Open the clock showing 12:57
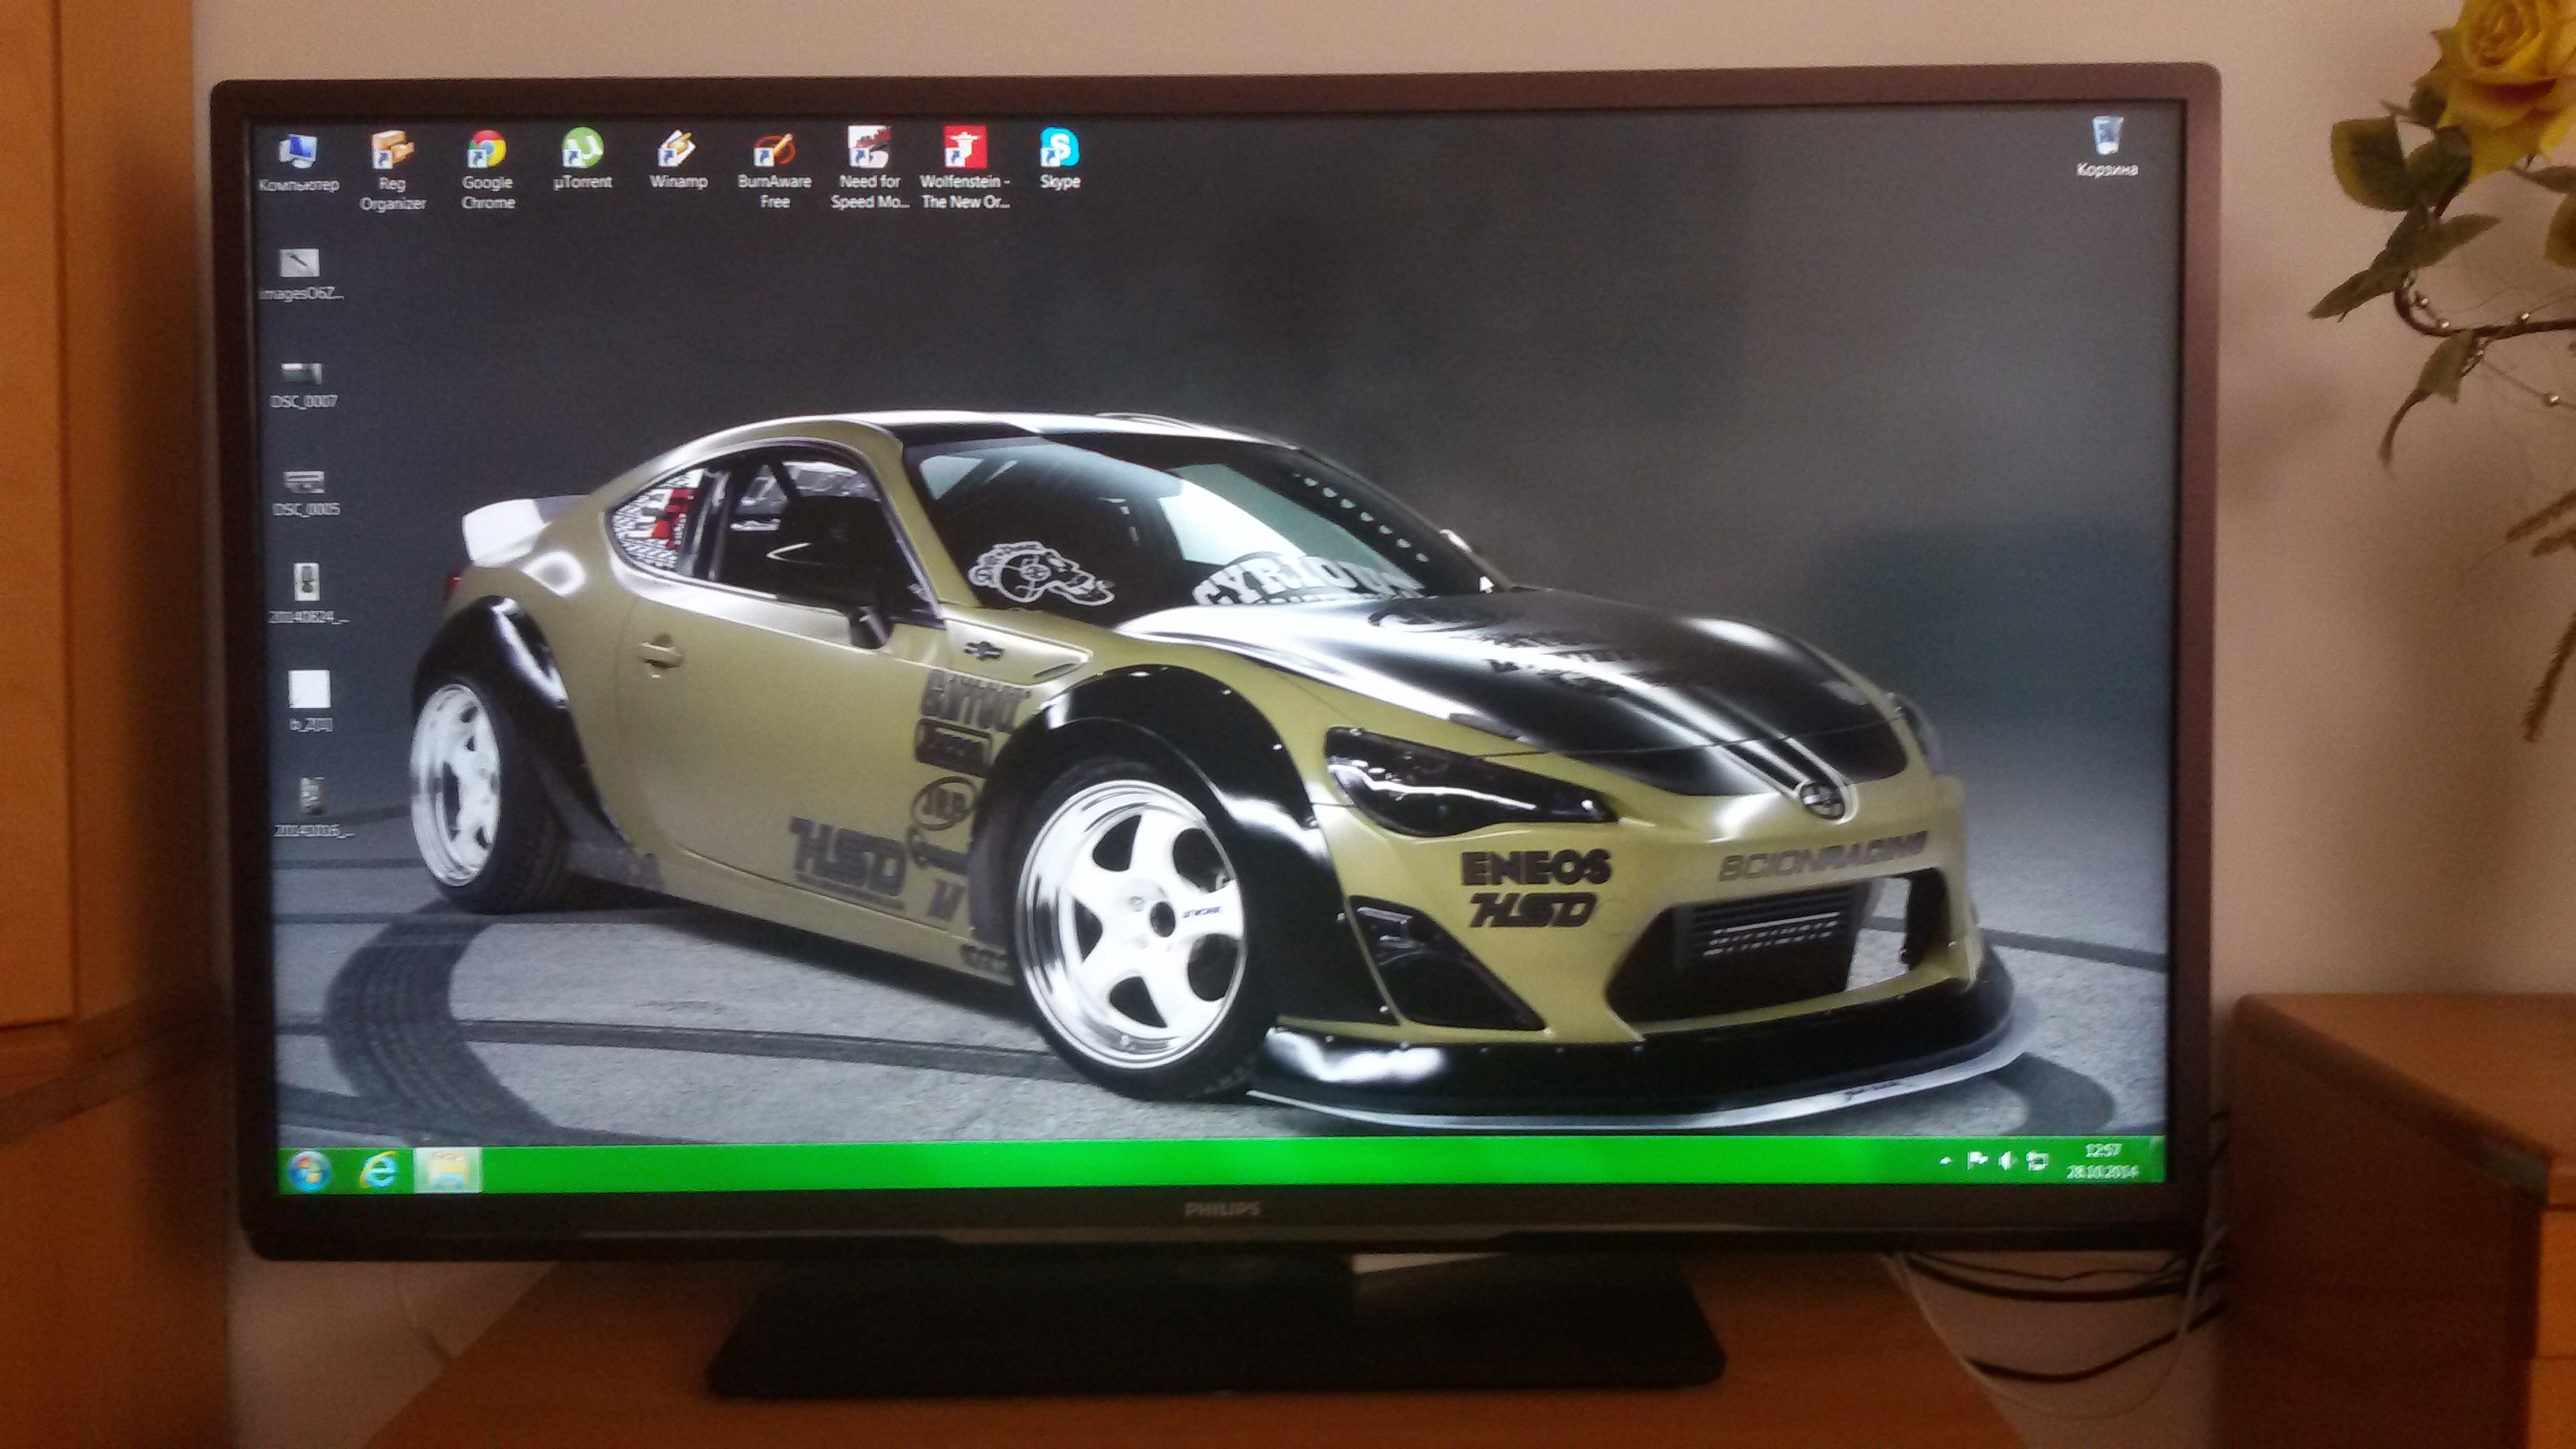This screenshot has height=1449, width=2576. pos(2103,1161)
